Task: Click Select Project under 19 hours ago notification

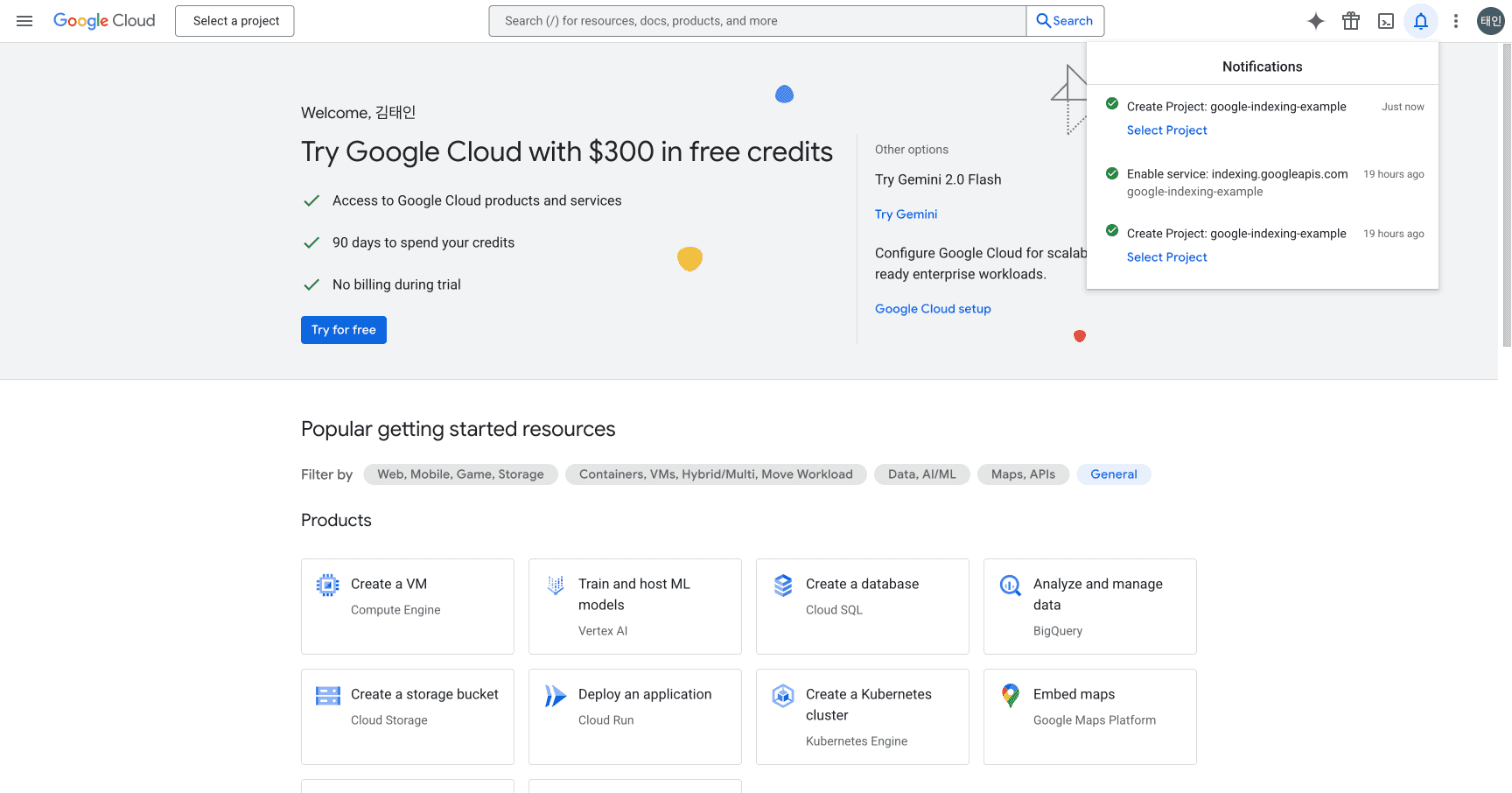Action: click(x=1167, y=257)
